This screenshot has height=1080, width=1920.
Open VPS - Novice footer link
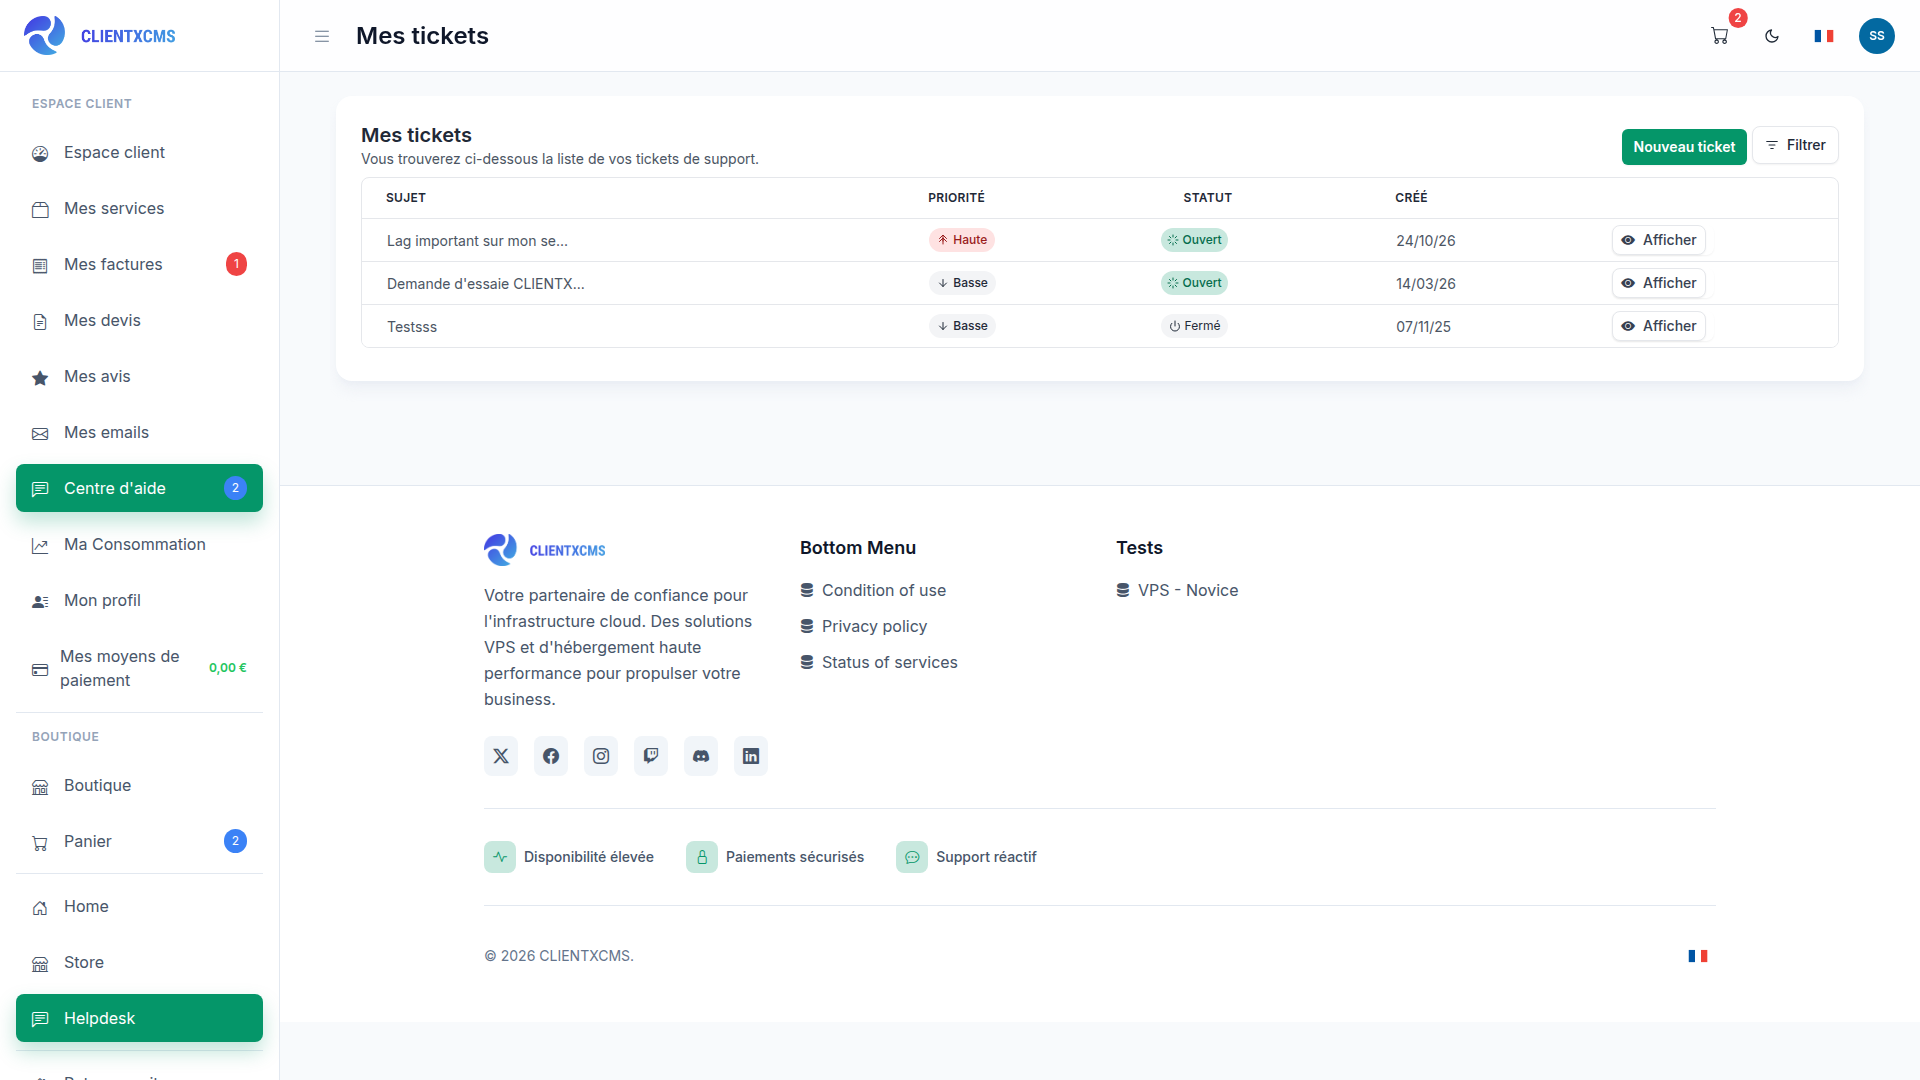[1177, 591]
